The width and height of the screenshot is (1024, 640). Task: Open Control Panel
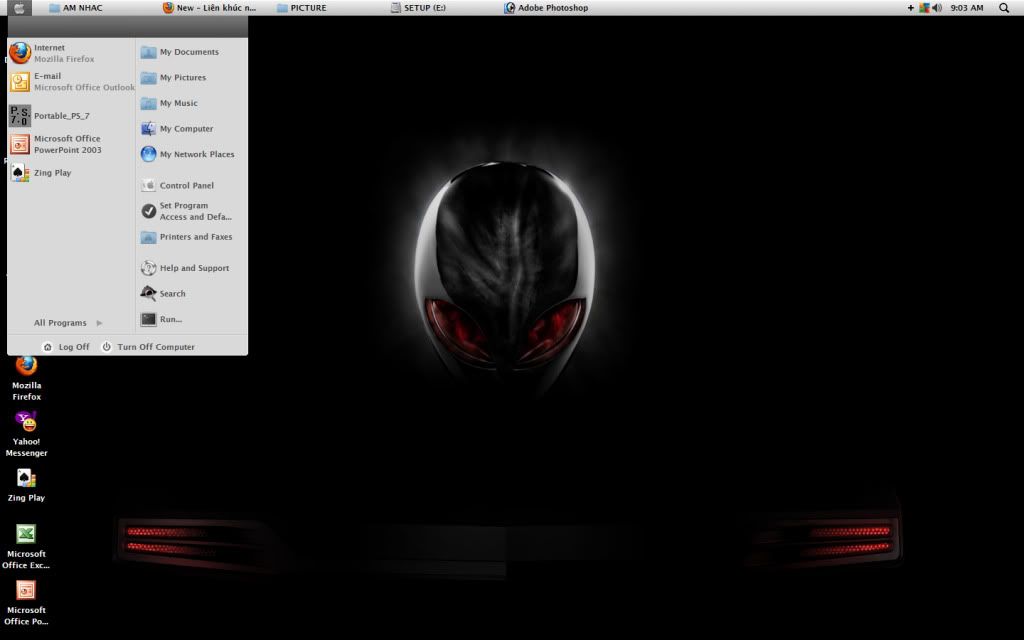(x=192, y=185)
